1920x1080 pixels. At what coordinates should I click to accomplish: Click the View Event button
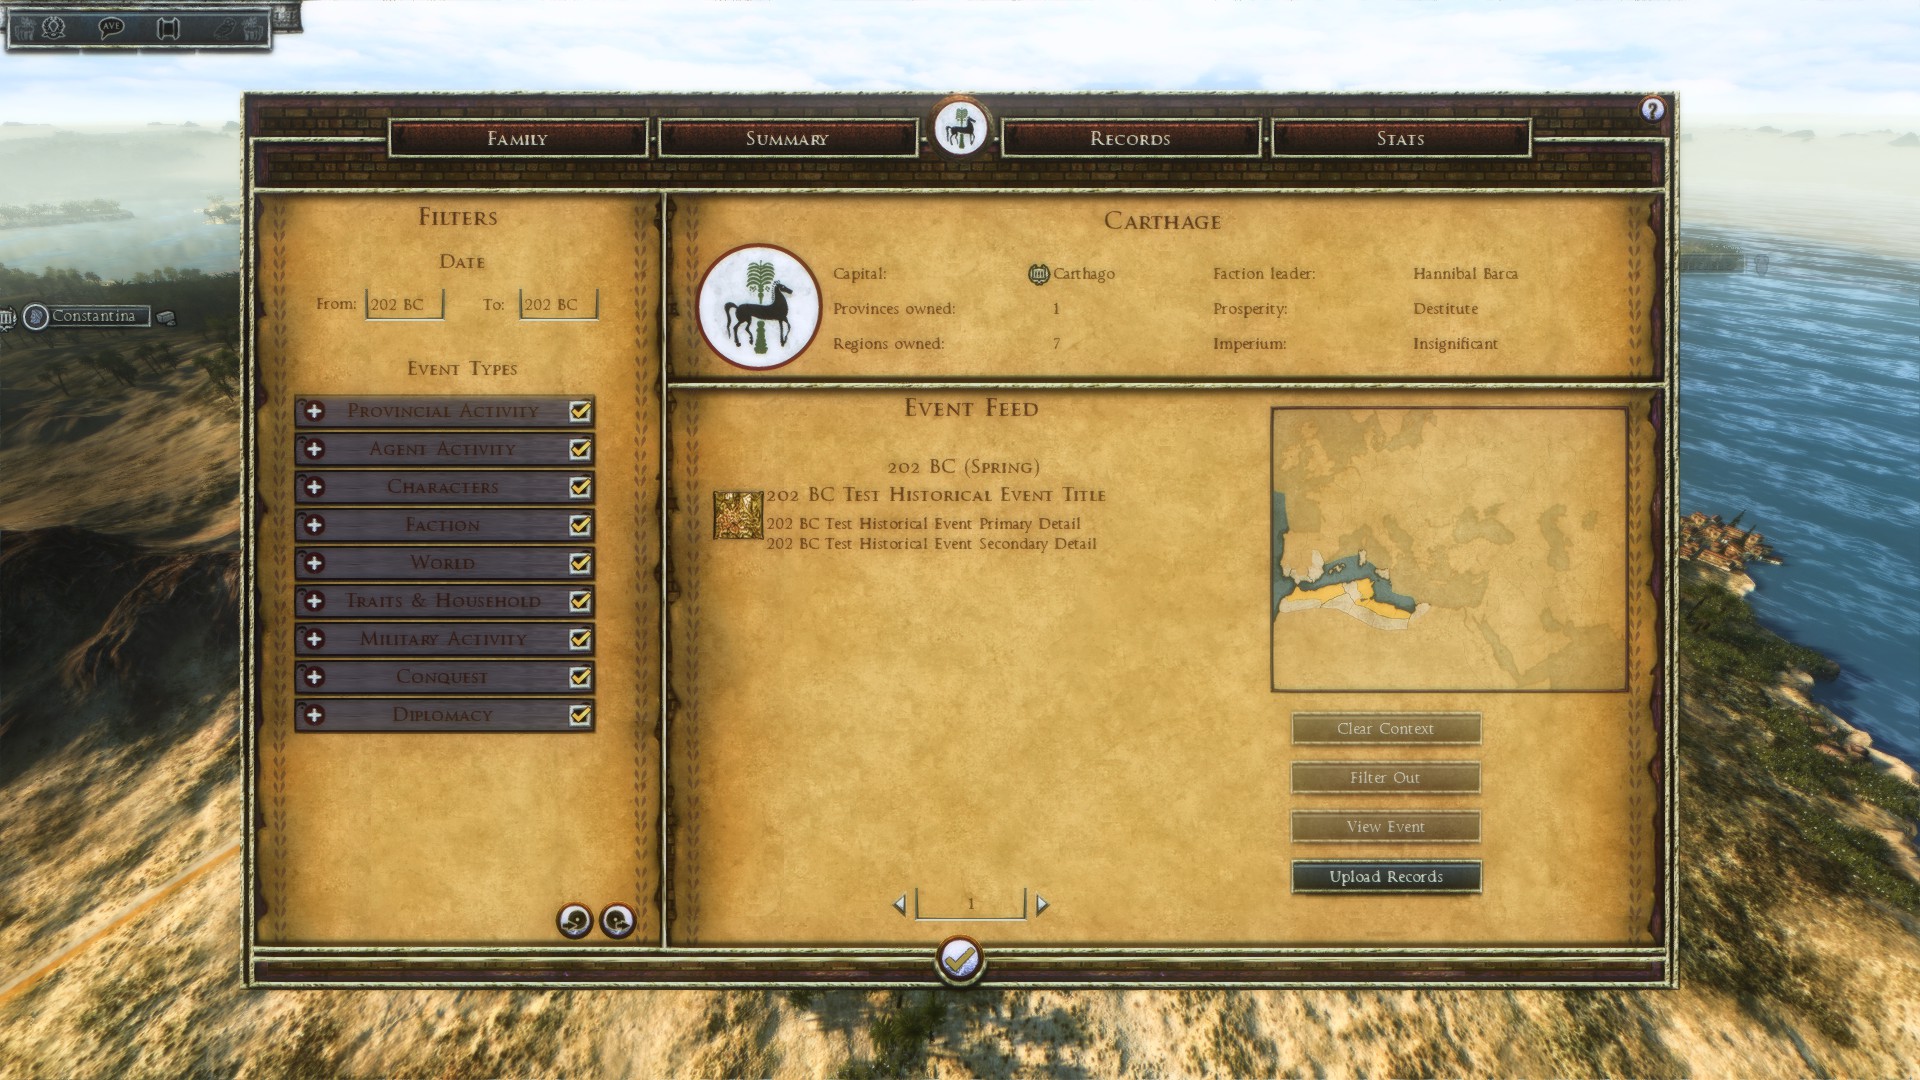pyautogui.click(x=1386, y=827)
